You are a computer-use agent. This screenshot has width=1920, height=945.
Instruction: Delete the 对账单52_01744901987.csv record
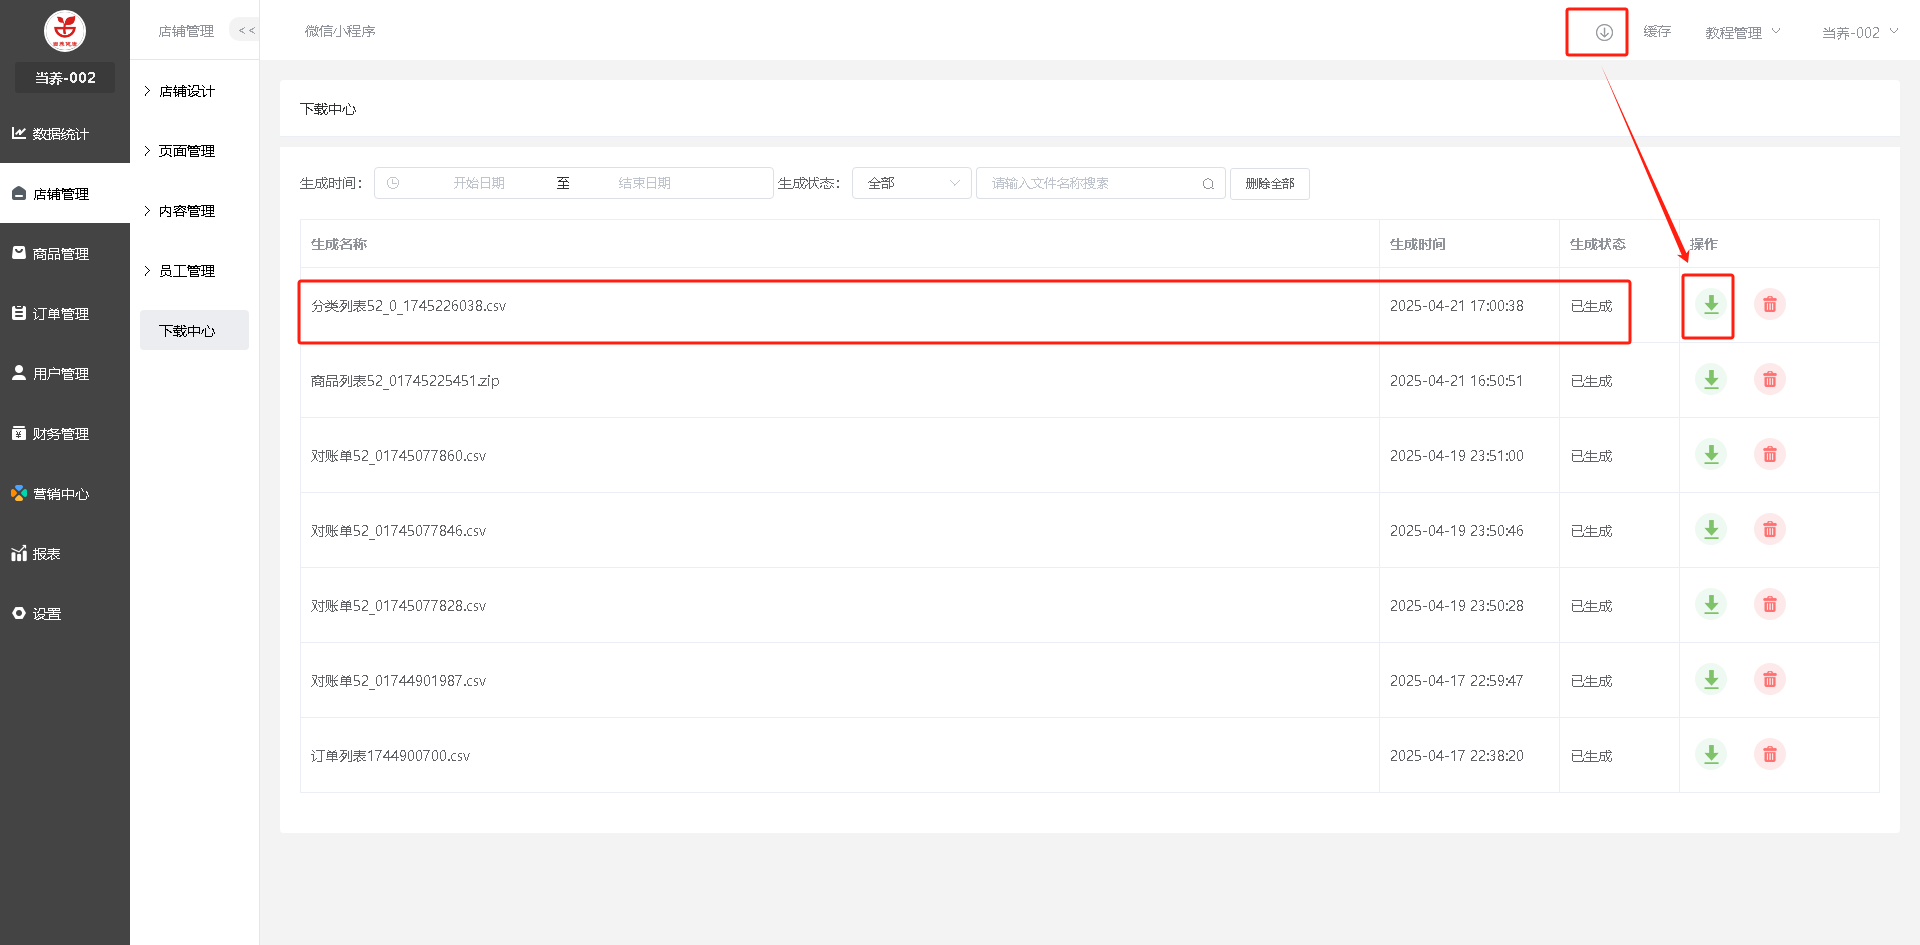tap(1769, 680)
